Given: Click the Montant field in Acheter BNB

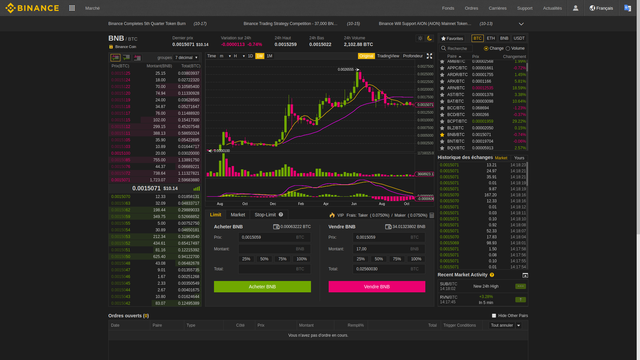Looking at the screenshot, I should tap(274, 249).
